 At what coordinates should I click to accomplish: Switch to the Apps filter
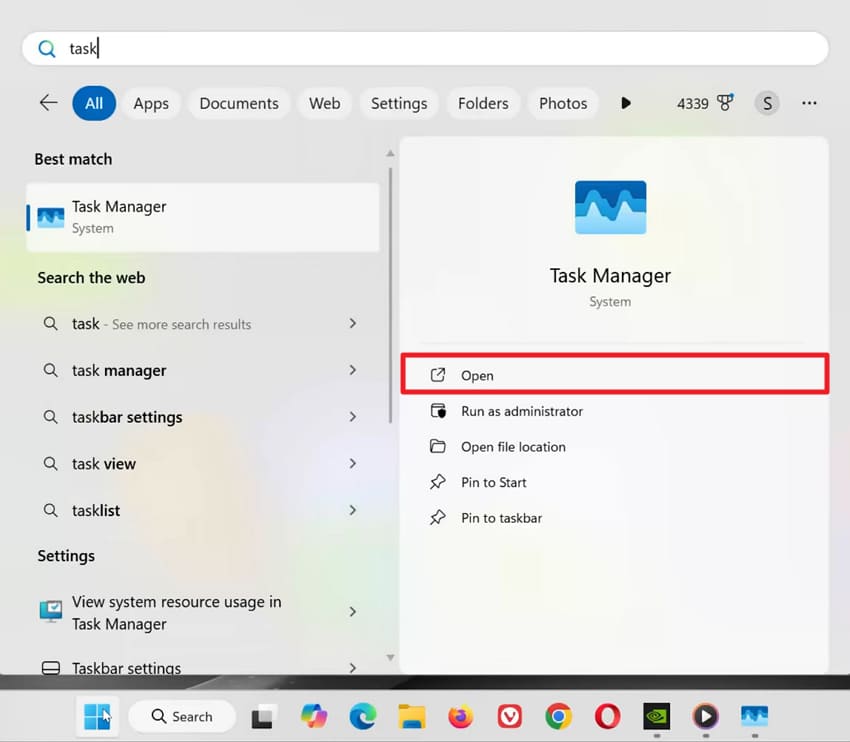pos(151,103)
